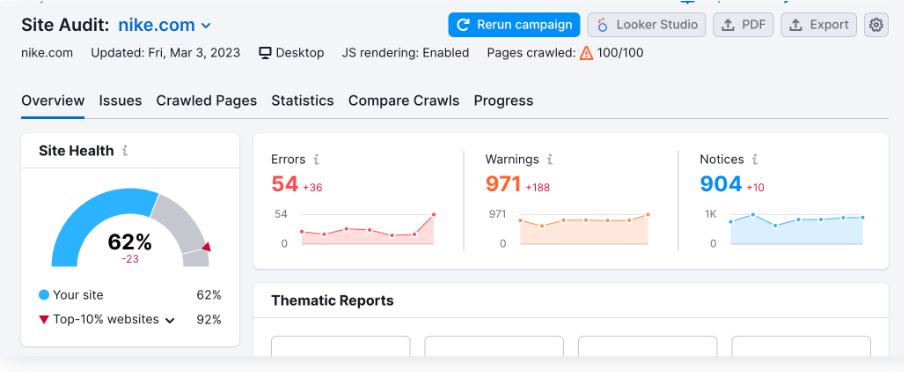Open the Issues tab
The width and height of the screenshot is (904, 372).
click(x=120, y=100)
